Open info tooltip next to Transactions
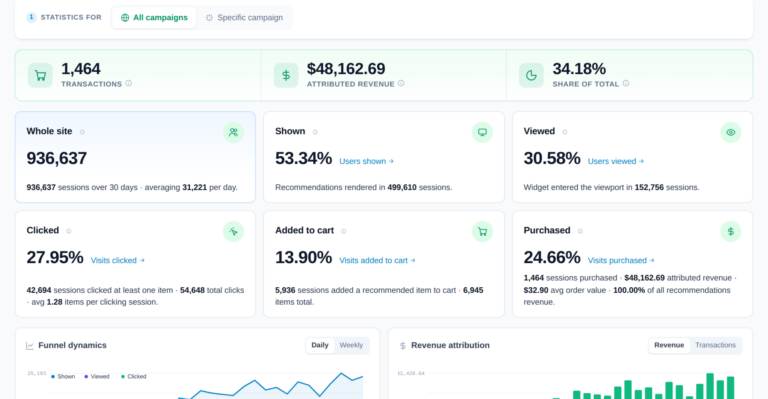Image resolution: width=768 pixels, height=399 pixels. click(128, 84)
